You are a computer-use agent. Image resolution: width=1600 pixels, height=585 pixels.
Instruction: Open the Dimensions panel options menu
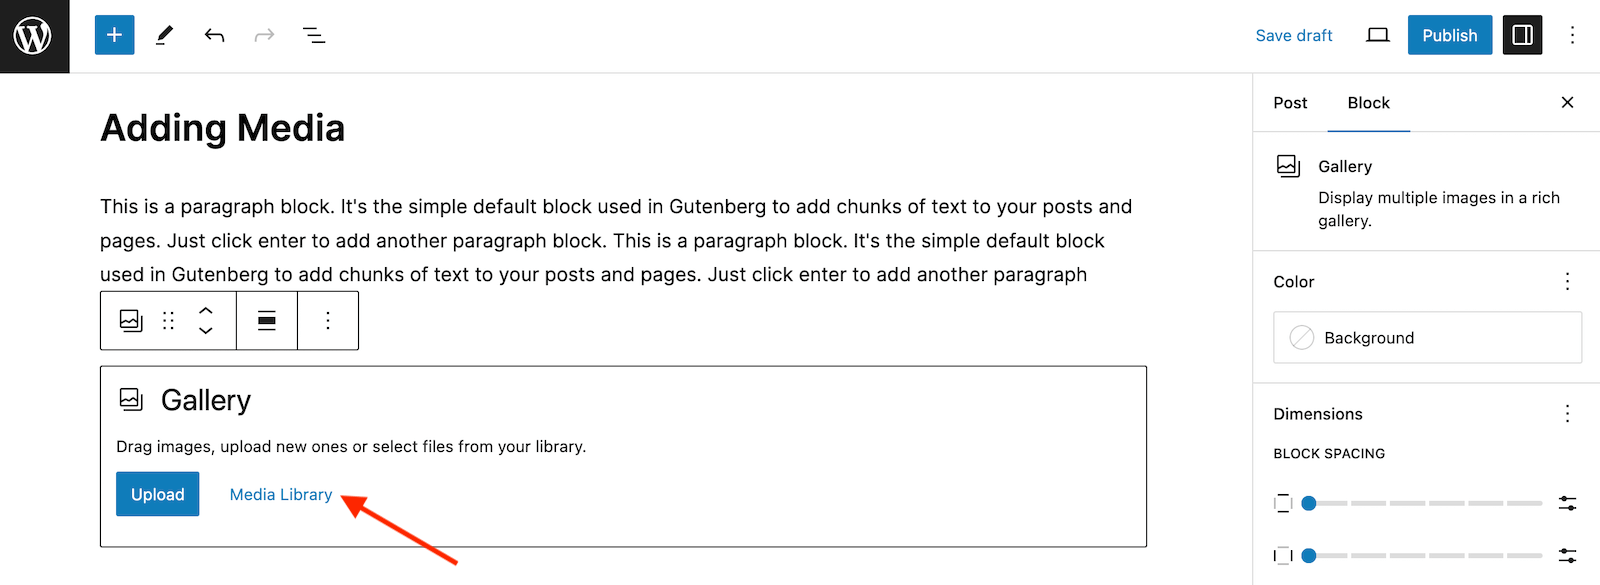tap(1567, 413)
